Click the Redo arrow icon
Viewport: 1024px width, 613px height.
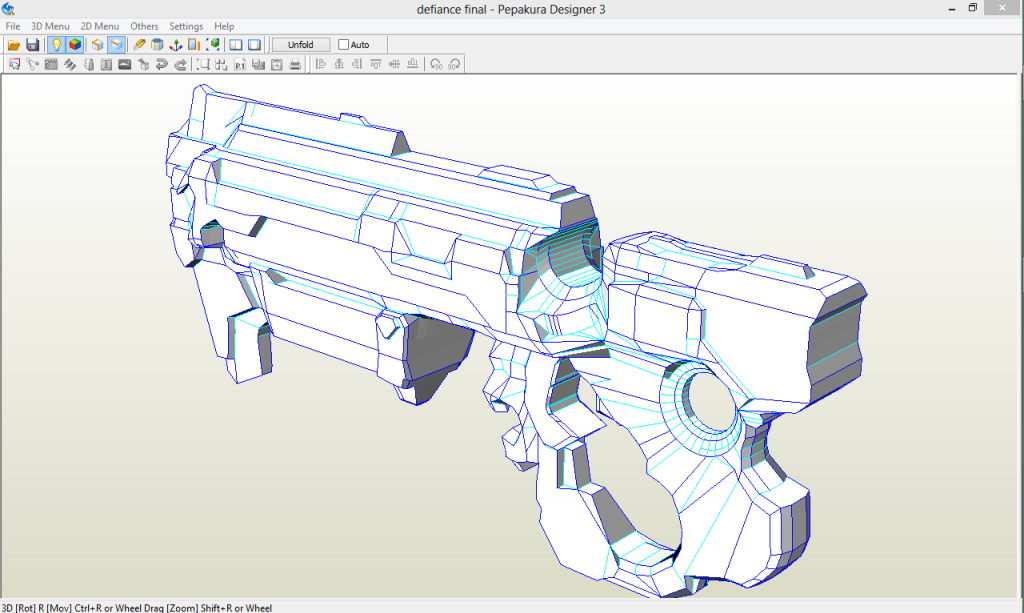pyautogui.click(x=180, y=64)
